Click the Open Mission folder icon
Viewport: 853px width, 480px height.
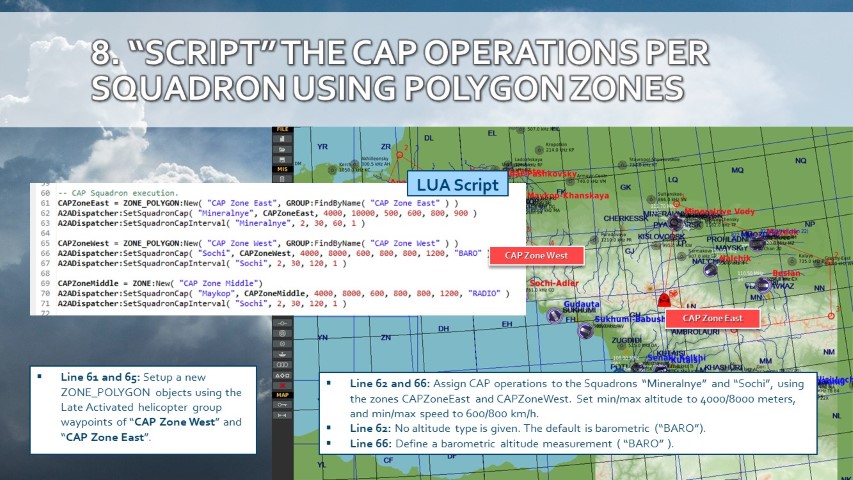(283, 148)
